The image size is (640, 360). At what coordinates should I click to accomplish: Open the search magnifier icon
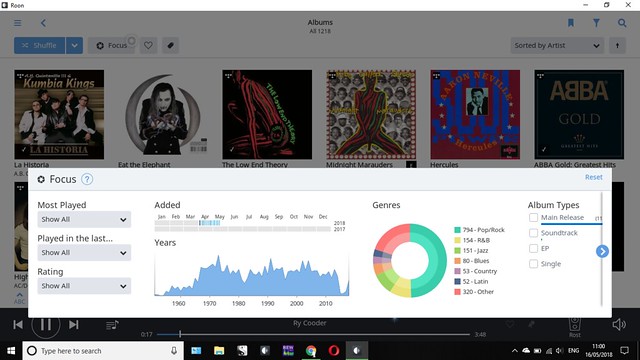pos(622,23)
